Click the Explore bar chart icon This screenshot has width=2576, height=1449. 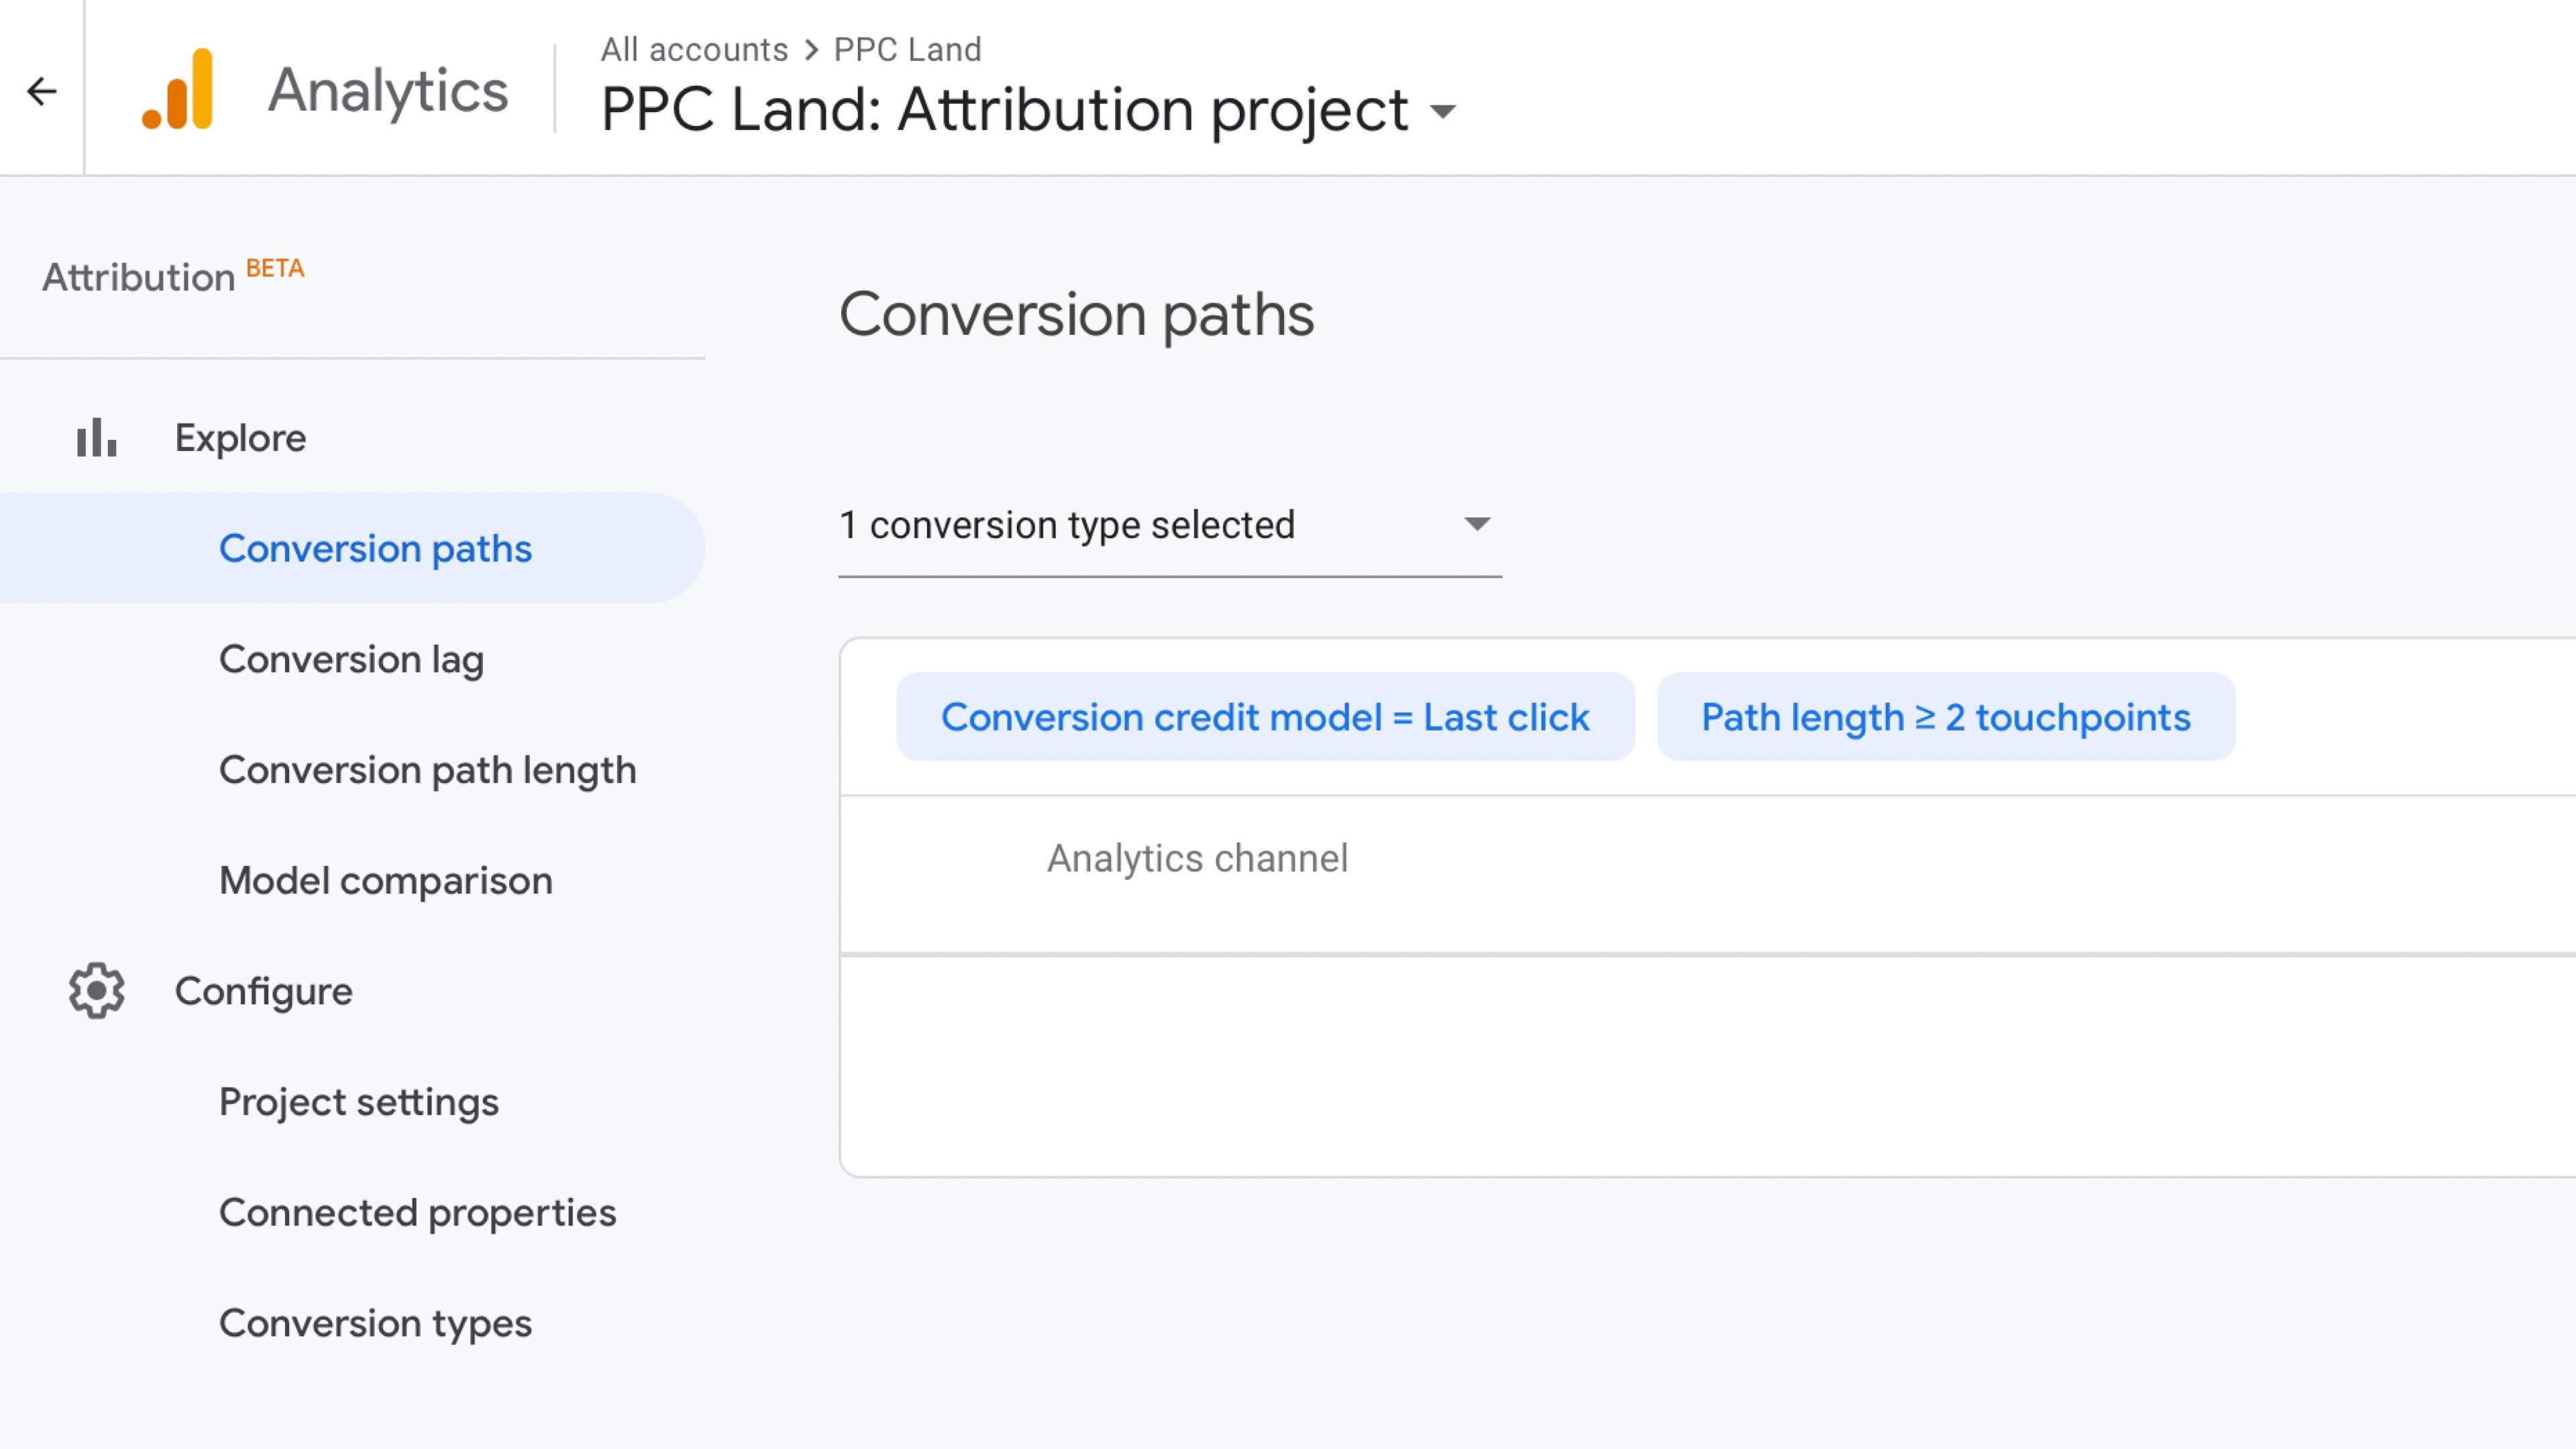point(96,438)
